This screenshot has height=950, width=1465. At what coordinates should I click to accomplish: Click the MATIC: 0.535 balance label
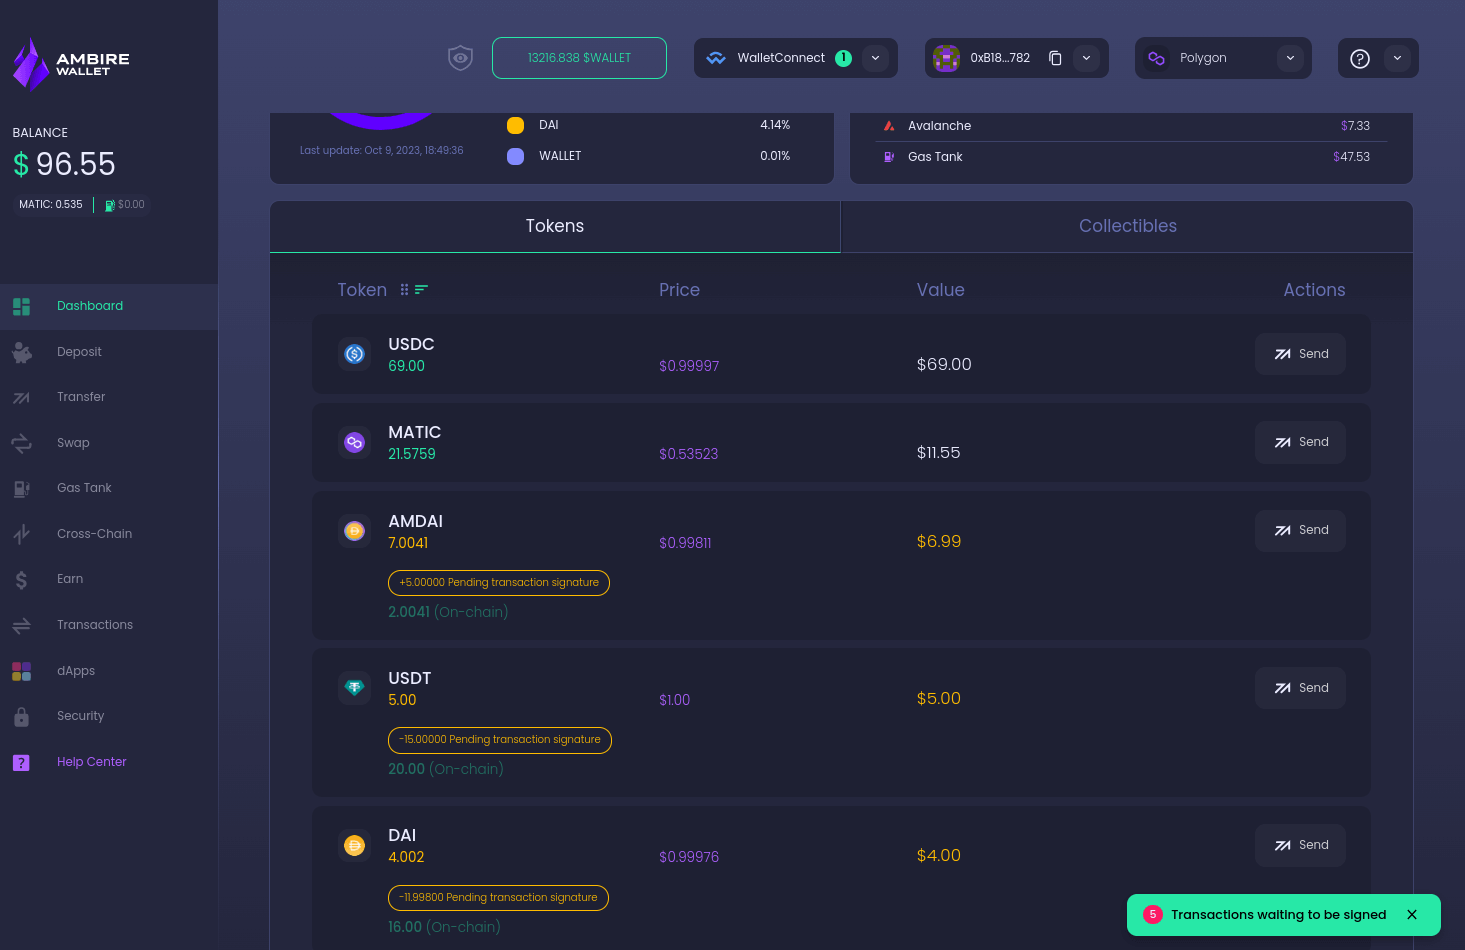pos(51,205)
